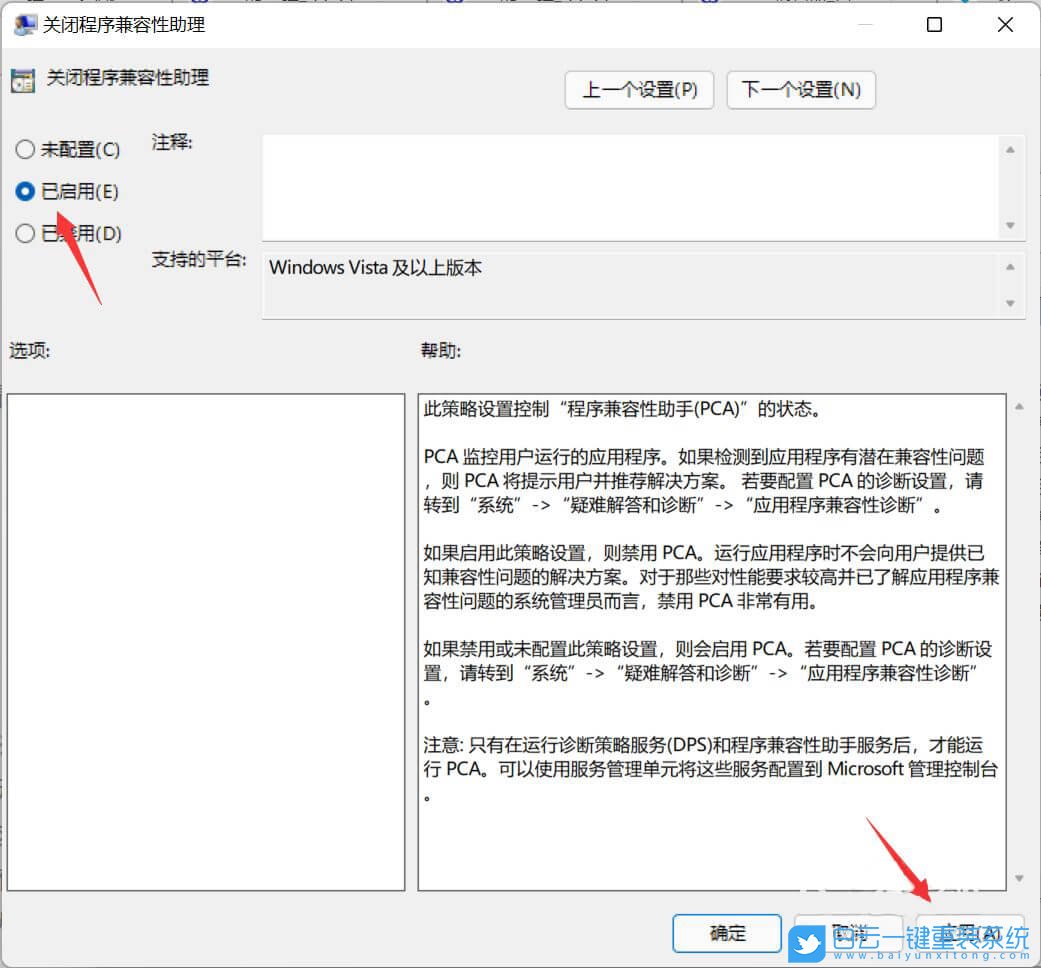Click the 帮助 panel scrollbar track

click(x=1020, y=640)
